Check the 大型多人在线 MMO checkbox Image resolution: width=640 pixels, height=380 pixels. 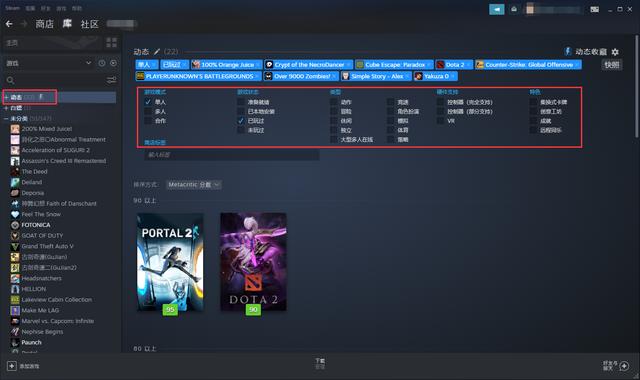(x=334, y=140)
